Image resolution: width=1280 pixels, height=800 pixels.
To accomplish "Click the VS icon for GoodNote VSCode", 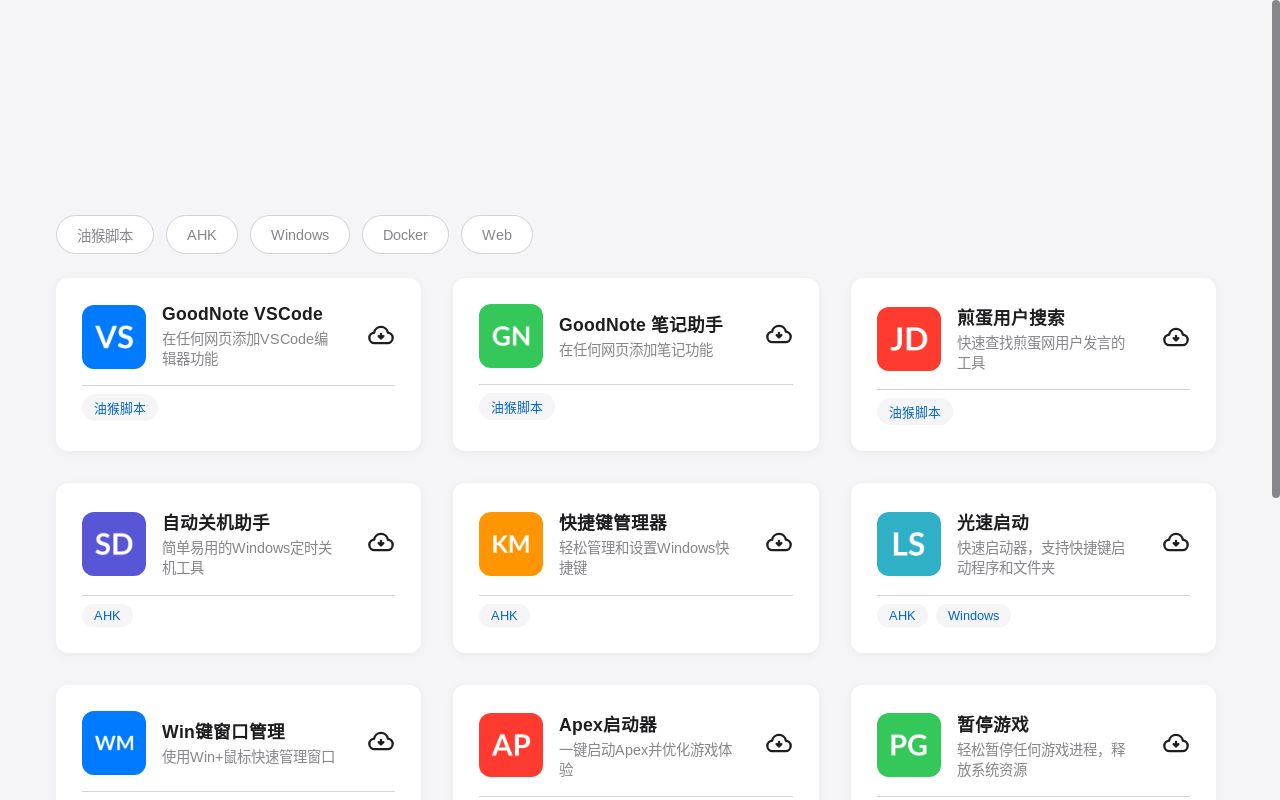I will pyautogui.click(x=113, y=337).
